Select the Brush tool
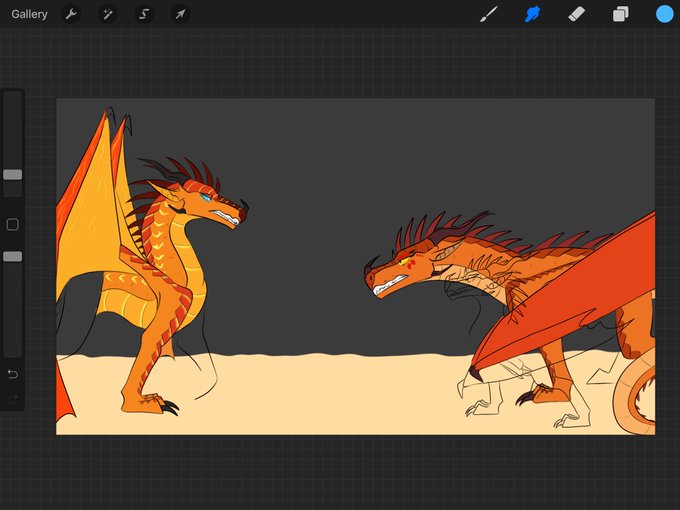Viewport: 680px width, 510px height. tap(489, 14)
